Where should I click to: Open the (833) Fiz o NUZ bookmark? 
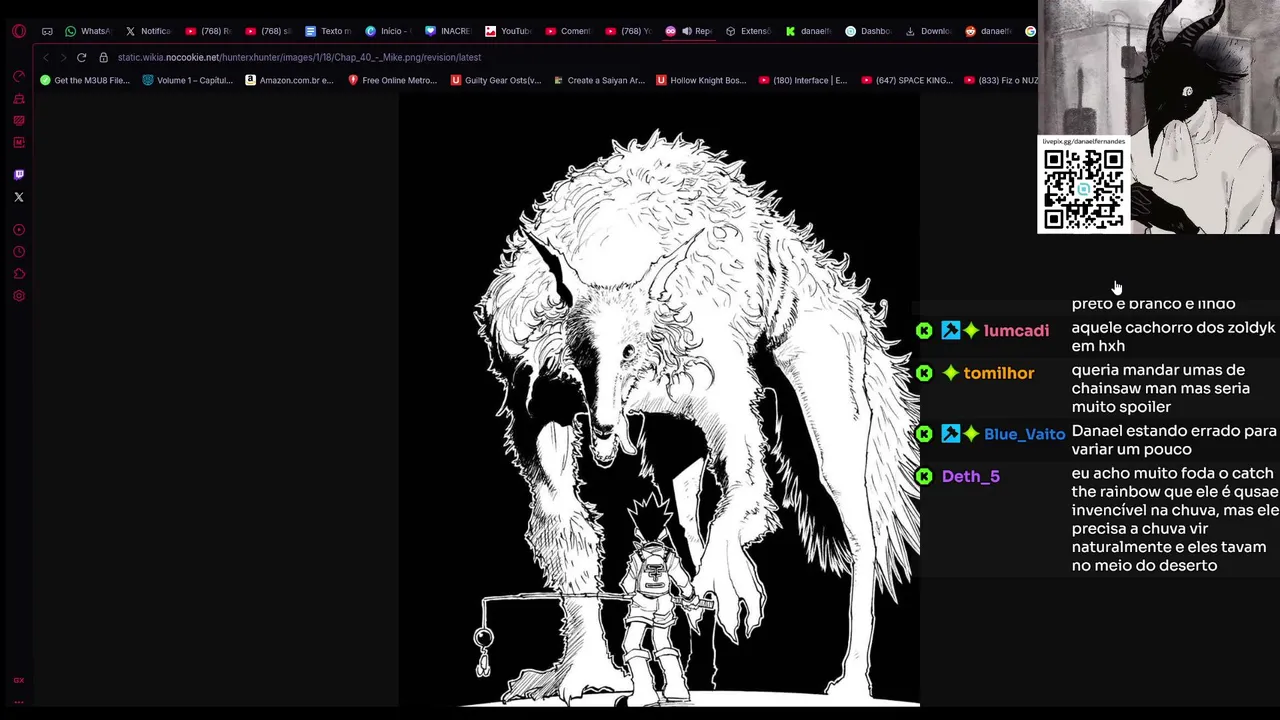coord(1000,80)
